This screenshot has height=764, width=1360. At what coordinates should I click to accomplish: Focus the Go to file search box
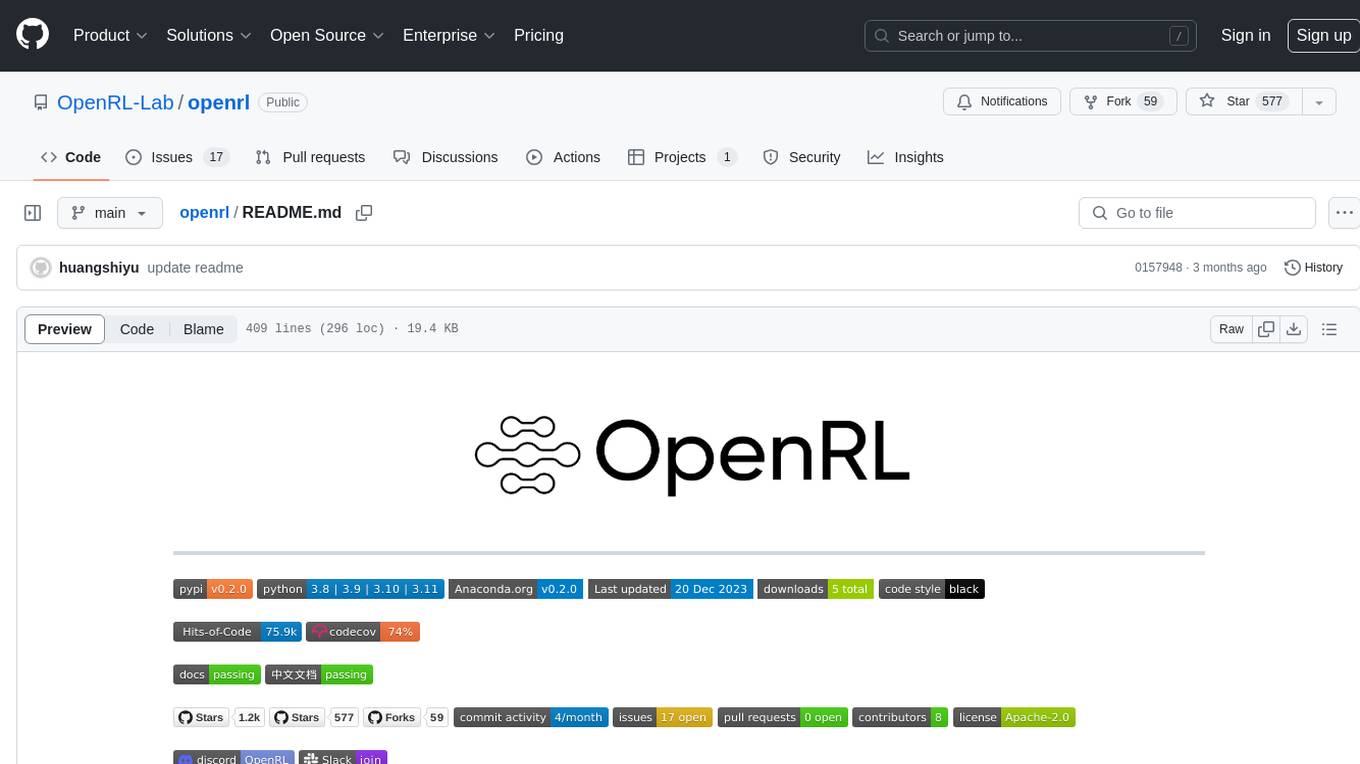coord(1197,213)
